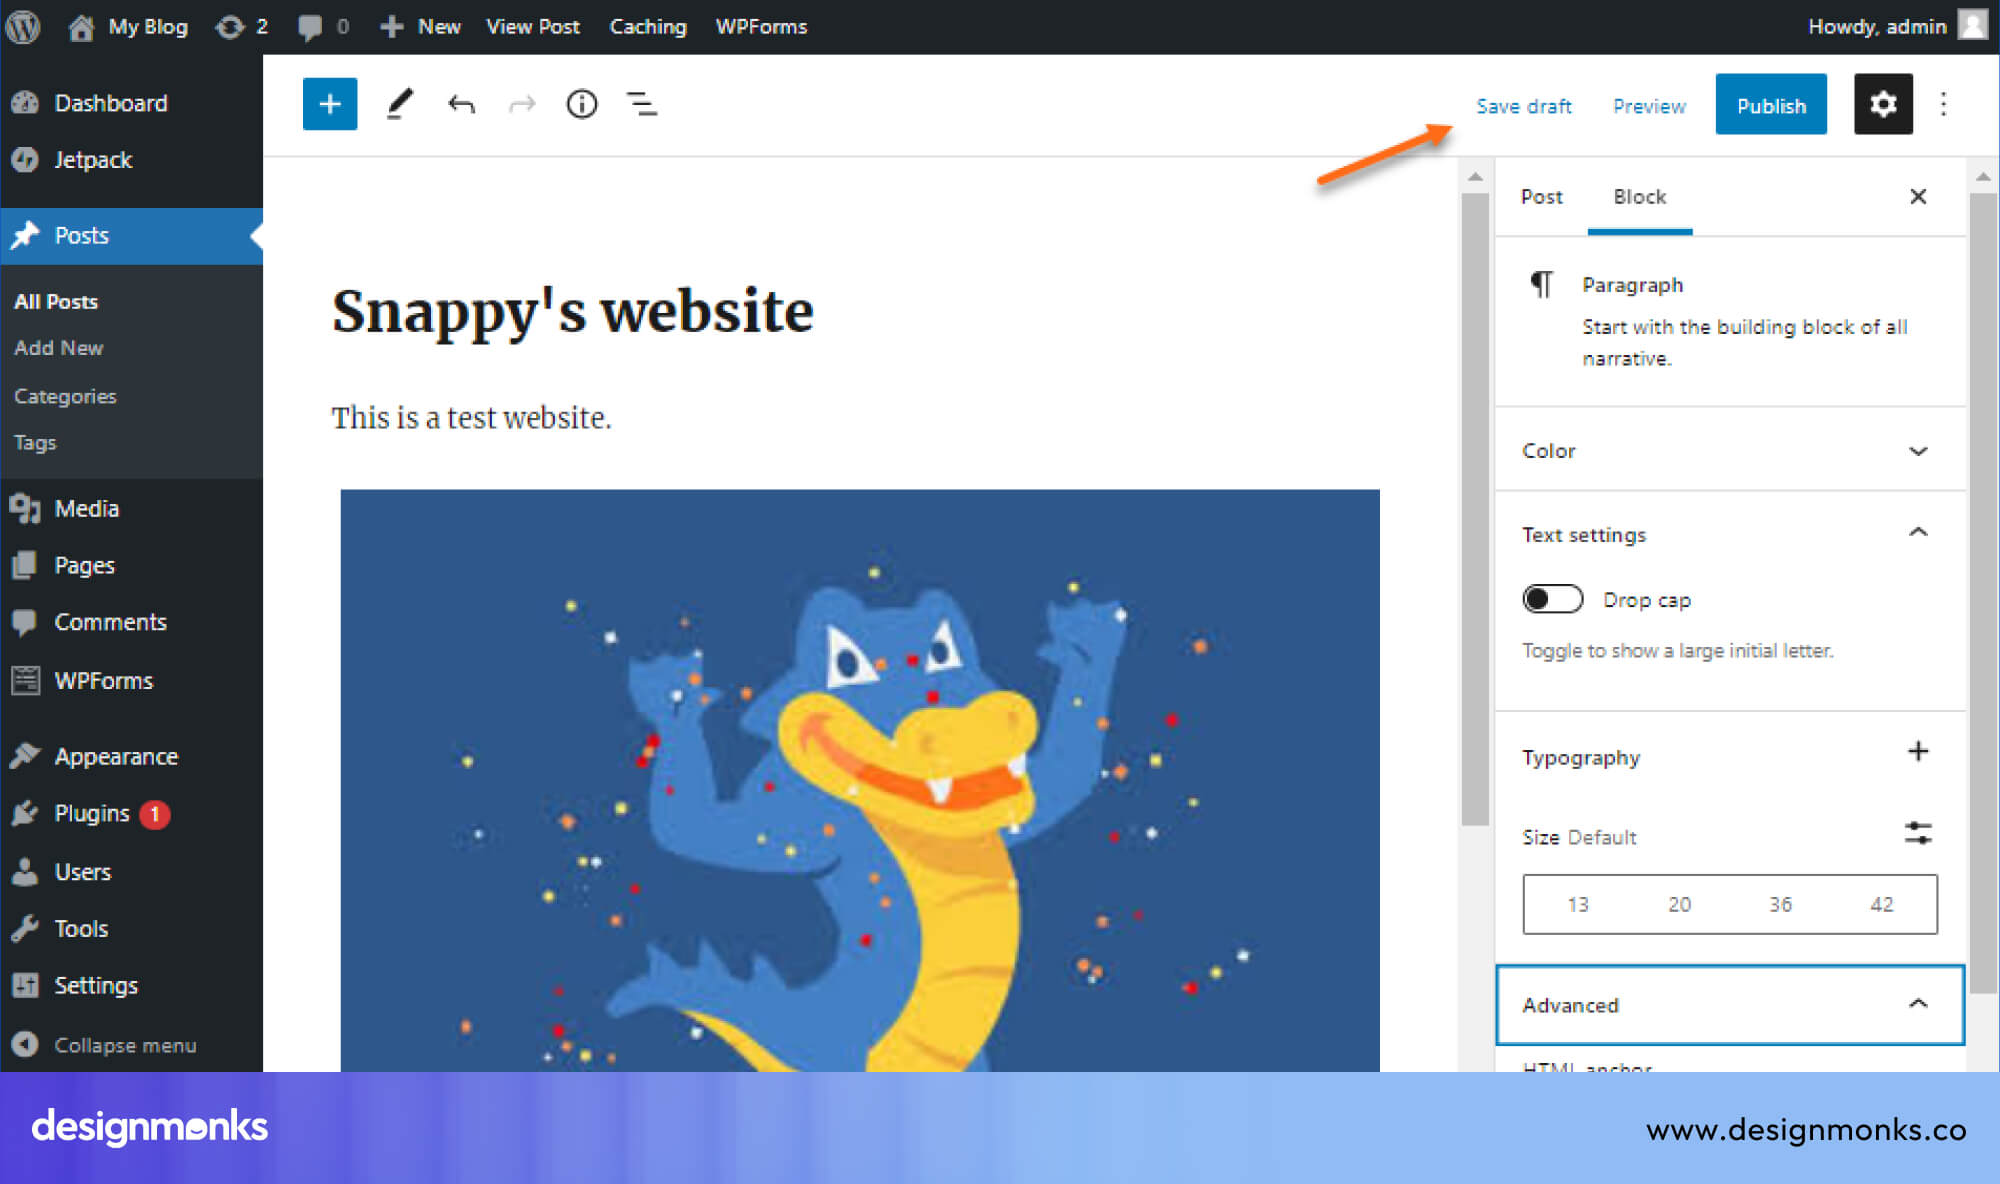Click the editor content vertical scrollbar
The height and width of the screenshot is (1184, 2000).
1475,510
